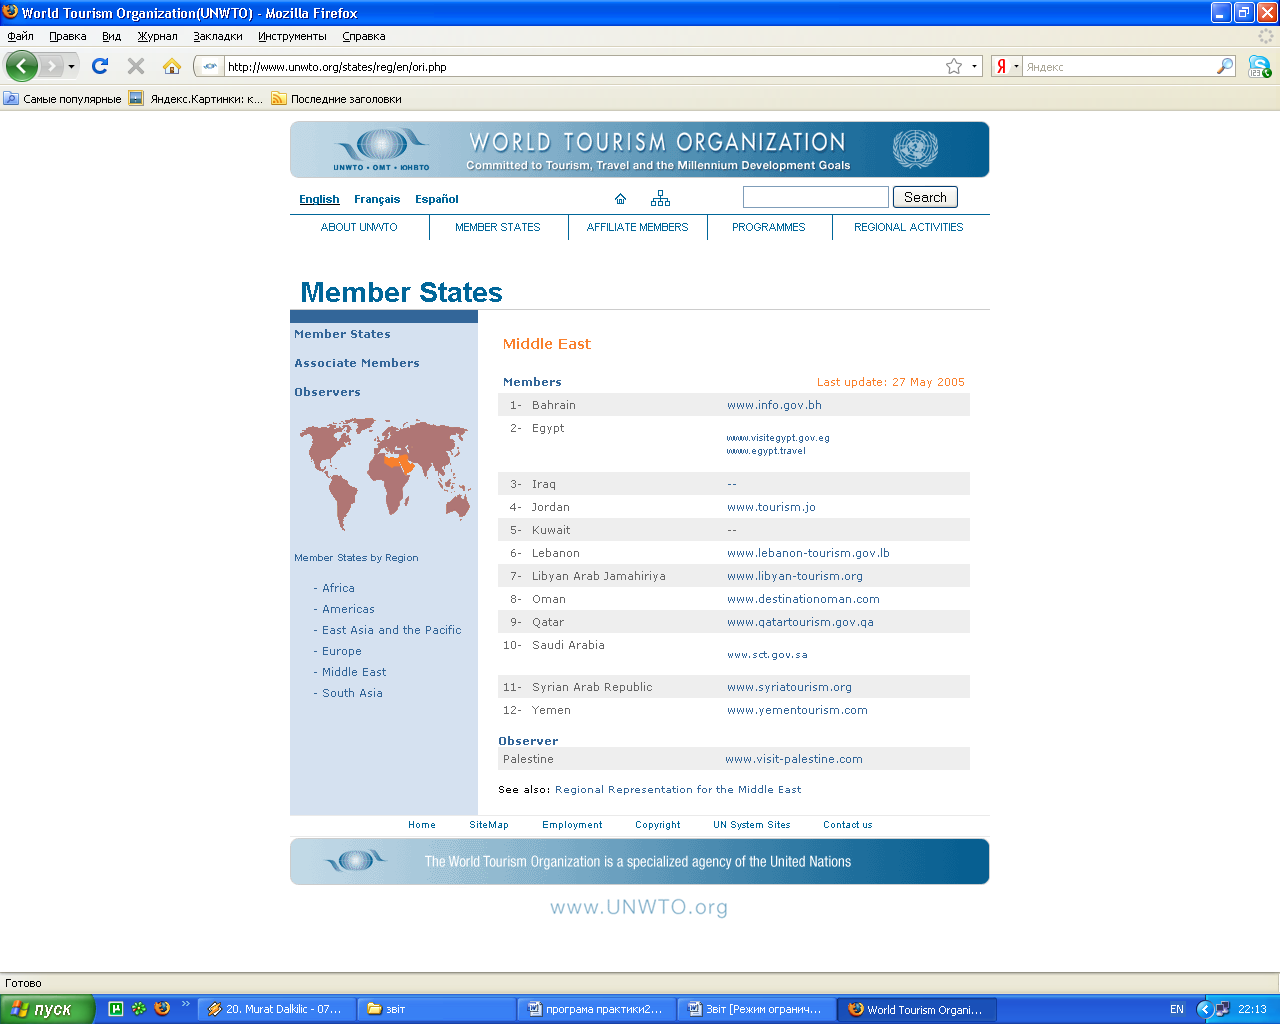Focus the browser URL address field
Viewport: 1280px width, 1024px height.
pyautogui.click(x=584, y=67)
